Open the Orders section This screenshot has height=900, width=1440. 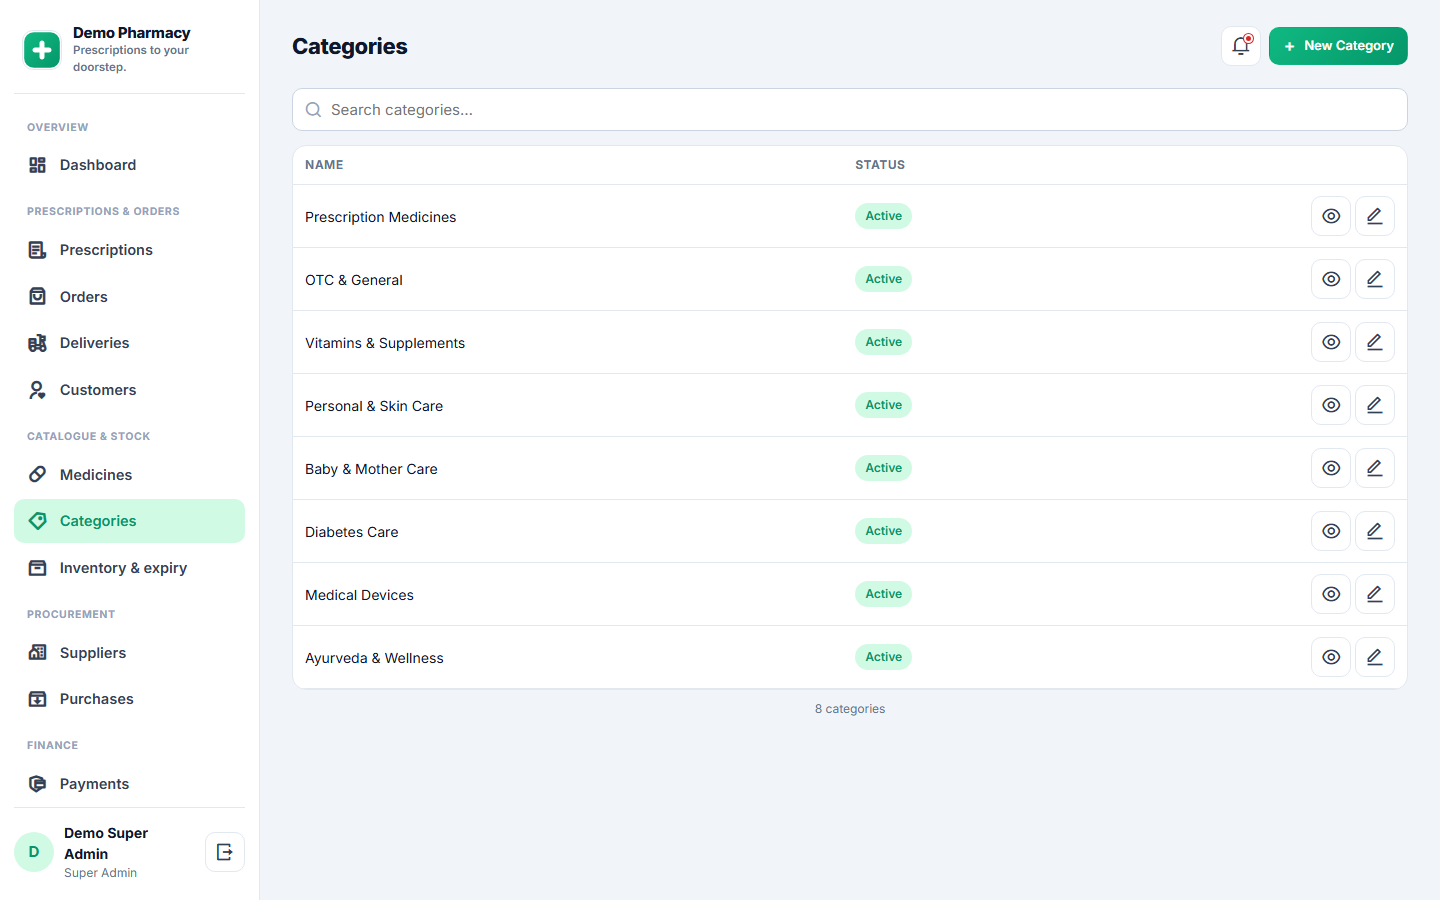click(129, 297)
